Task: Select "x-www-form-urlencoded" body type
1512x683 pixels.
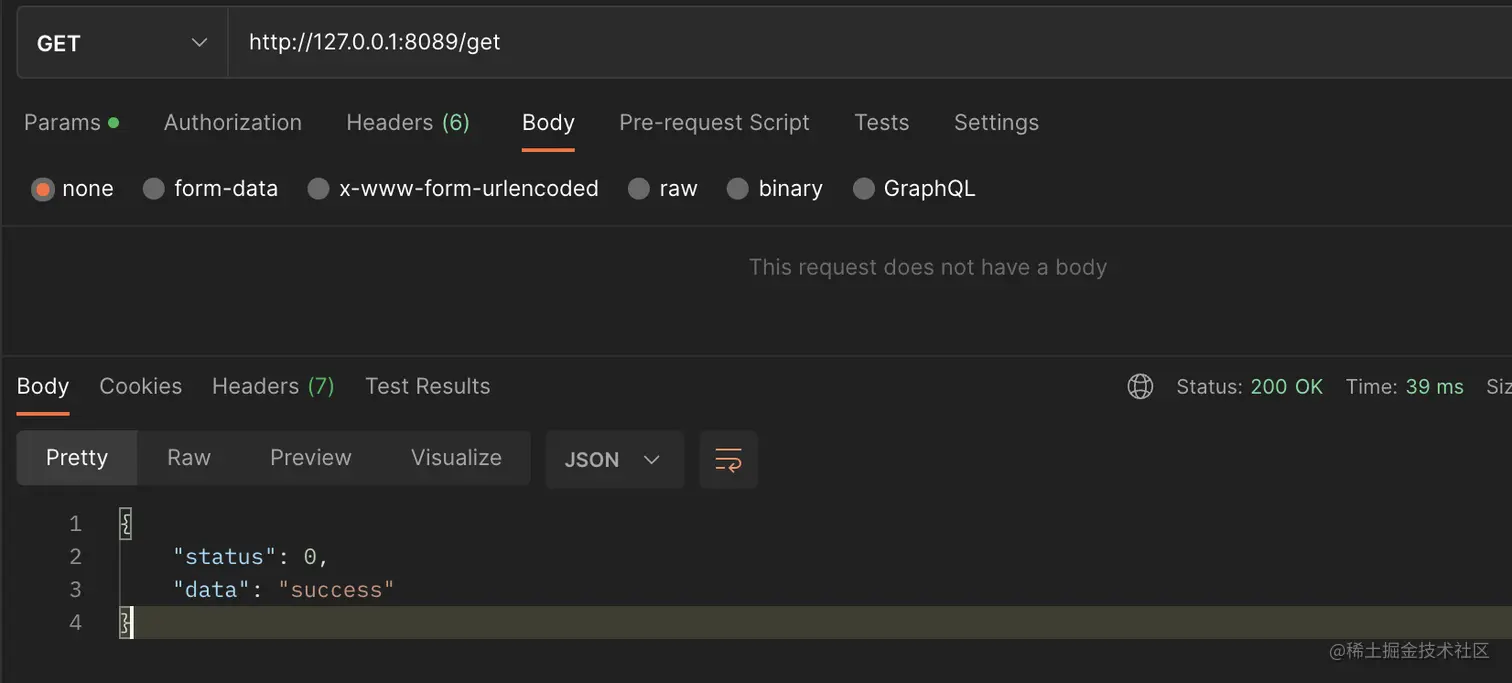Action: tap(452, 188)
